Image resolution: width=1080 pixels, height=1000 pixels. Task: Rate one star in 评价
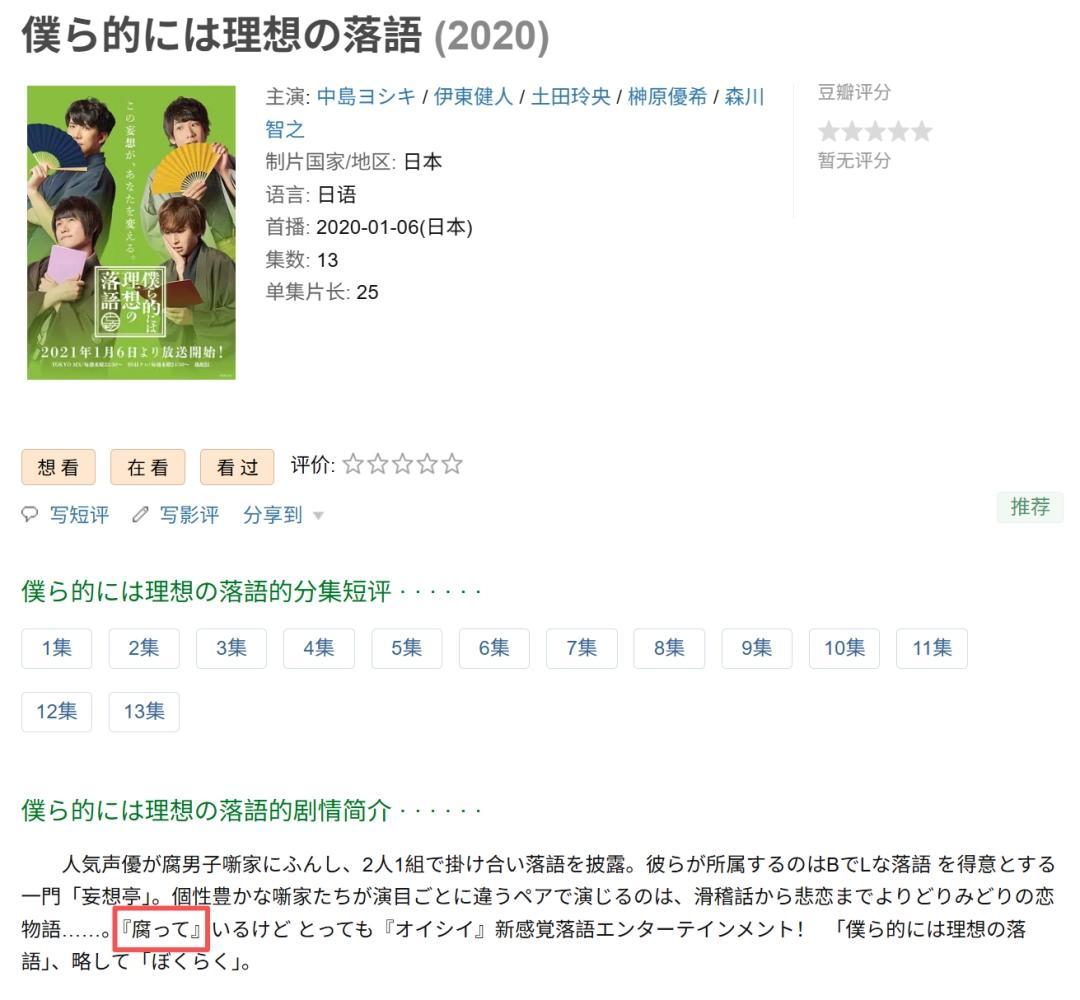point(353,464)
